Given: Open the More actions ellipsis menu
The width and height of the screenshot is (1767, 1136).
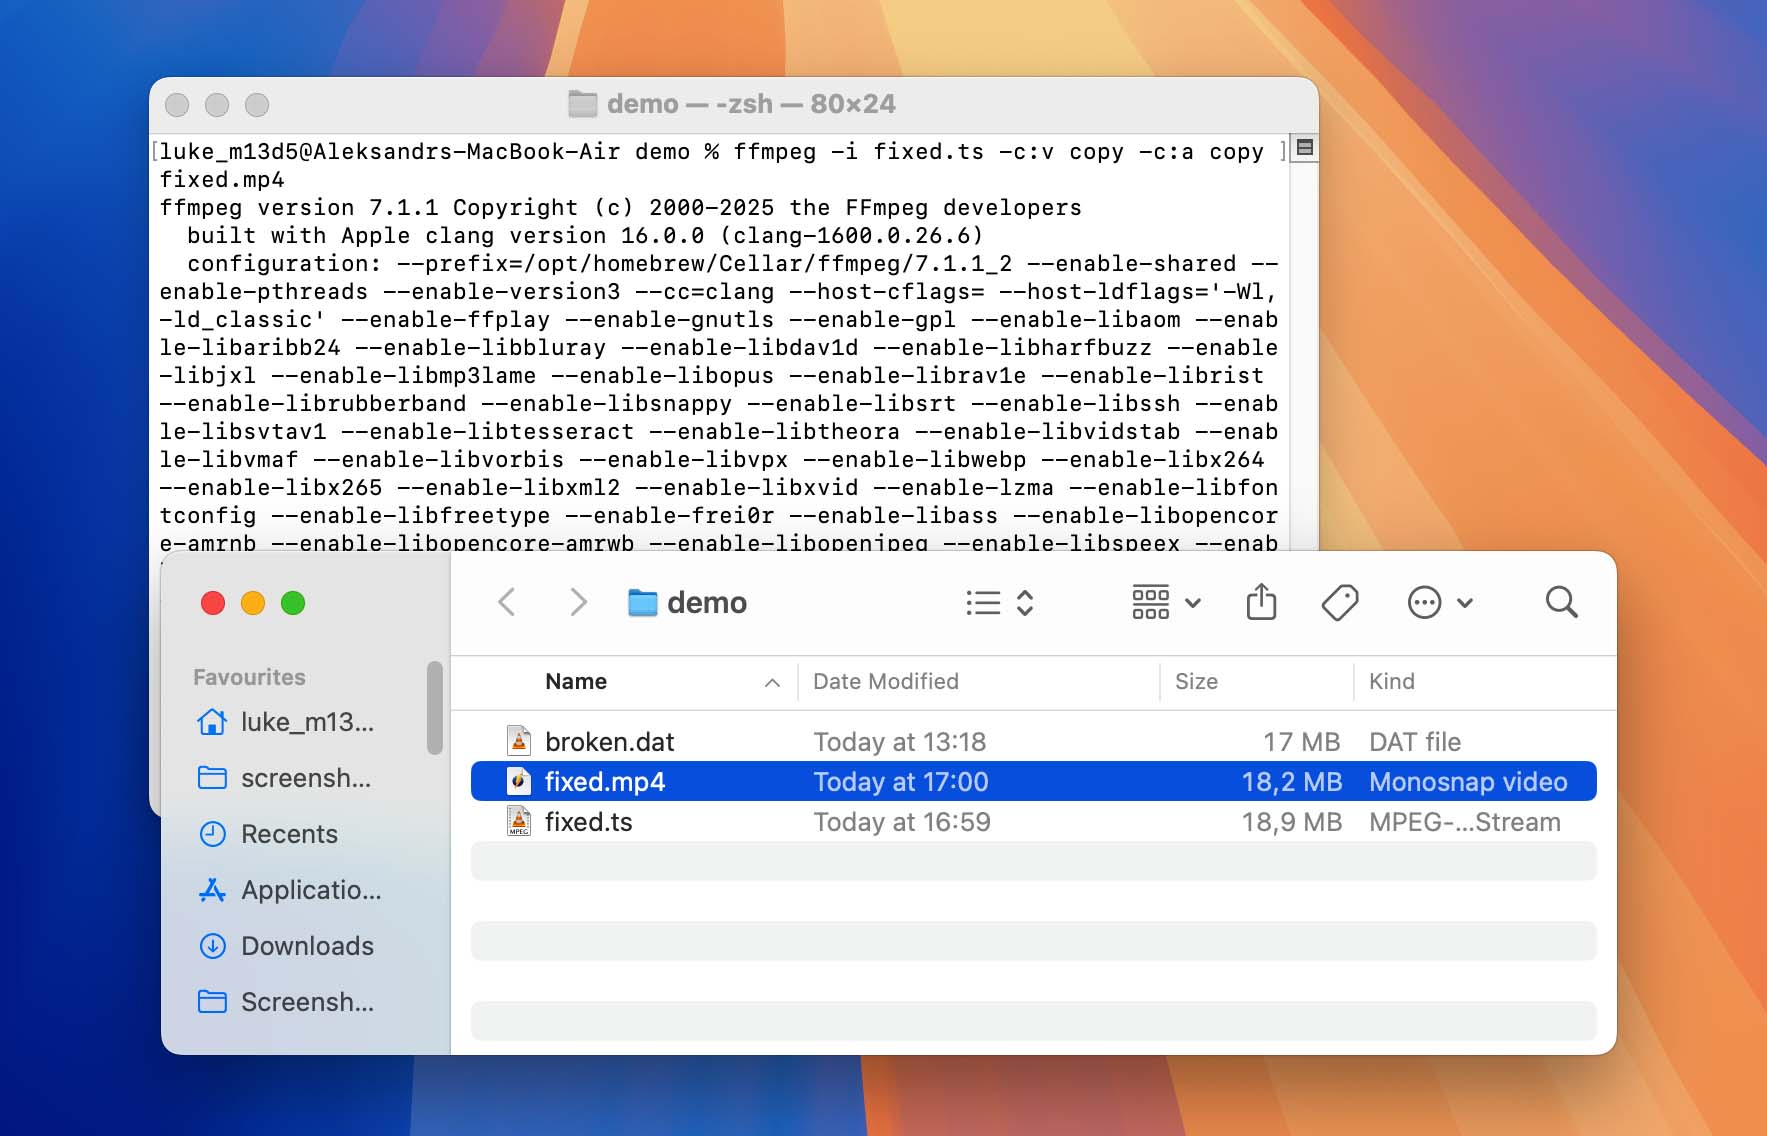Looking at the screenshot, I should pos(1440,602).
